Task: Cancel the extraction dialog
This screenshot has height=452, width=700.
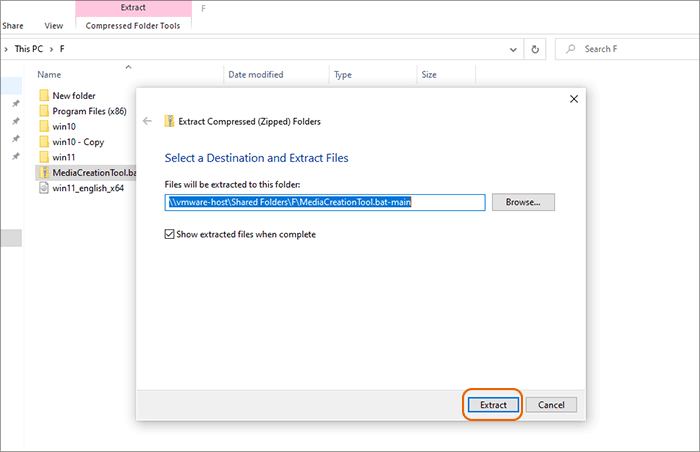Action: (x=551, y=405)
